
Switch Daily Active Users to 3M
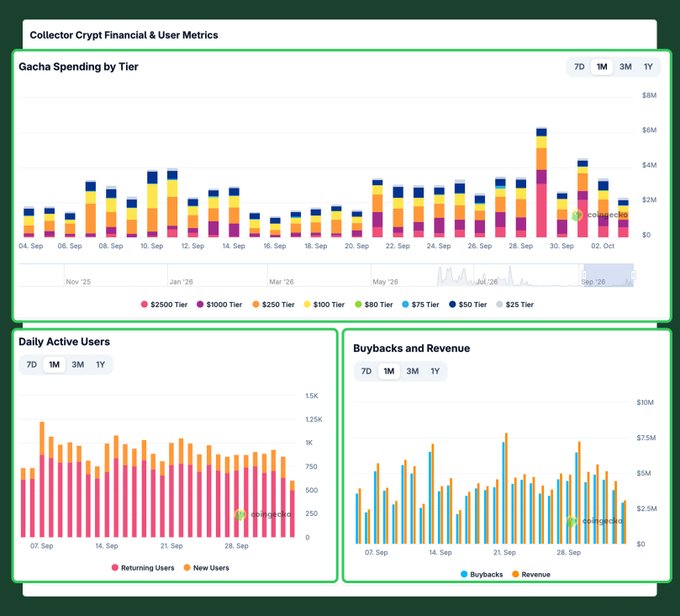coord(78,364)
